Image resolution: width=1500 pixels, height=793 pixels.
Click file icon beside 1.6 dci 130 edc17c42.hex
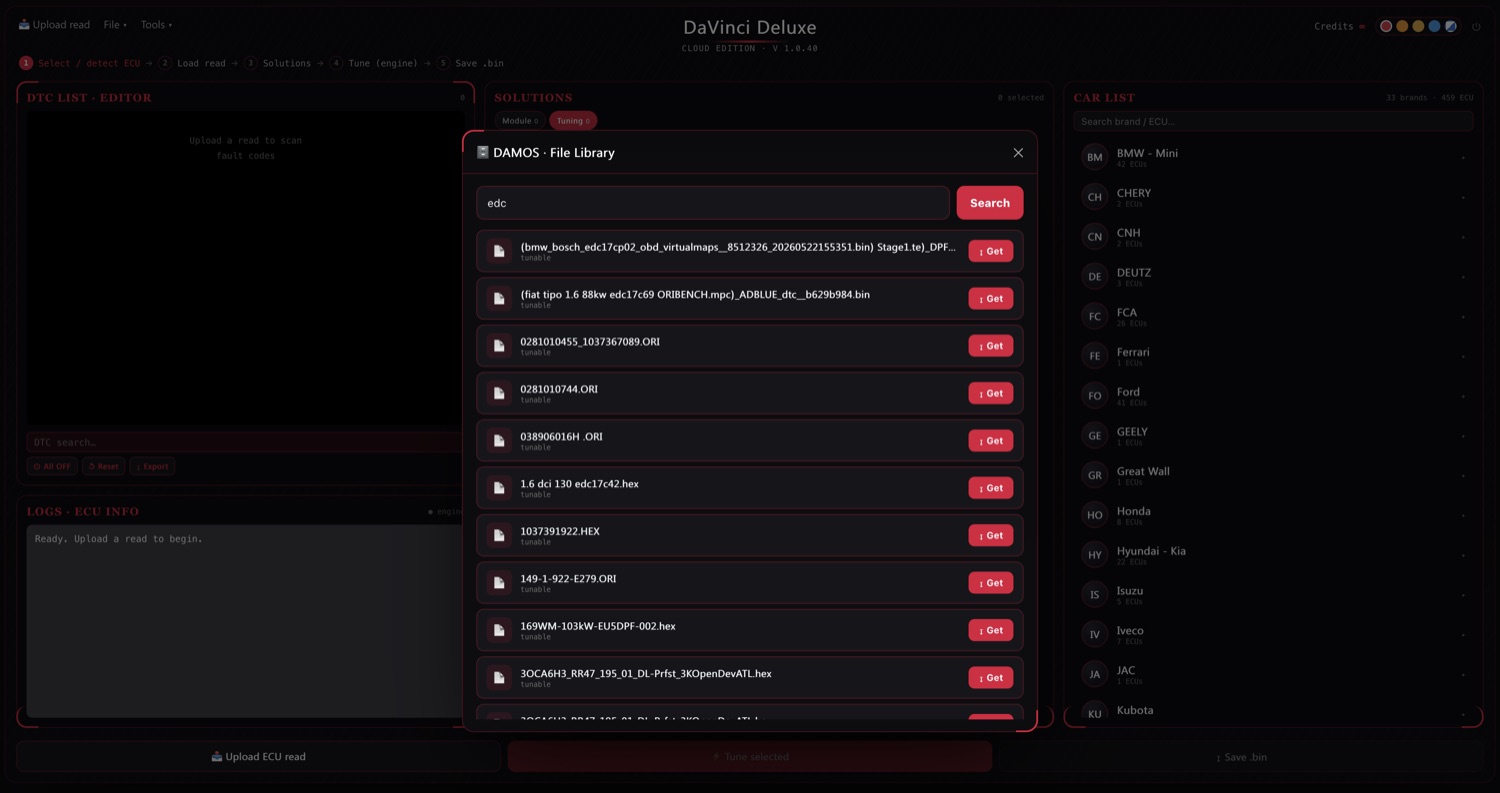tap(499, 488)
